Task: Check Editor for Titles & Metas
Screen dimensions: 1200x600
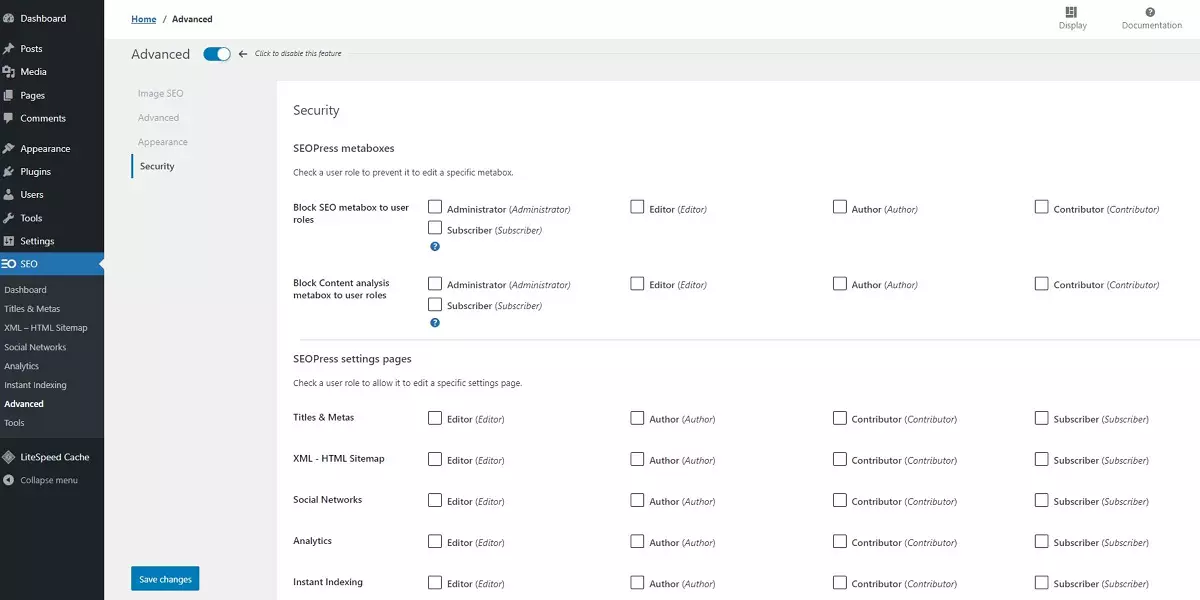Action: 435,418
